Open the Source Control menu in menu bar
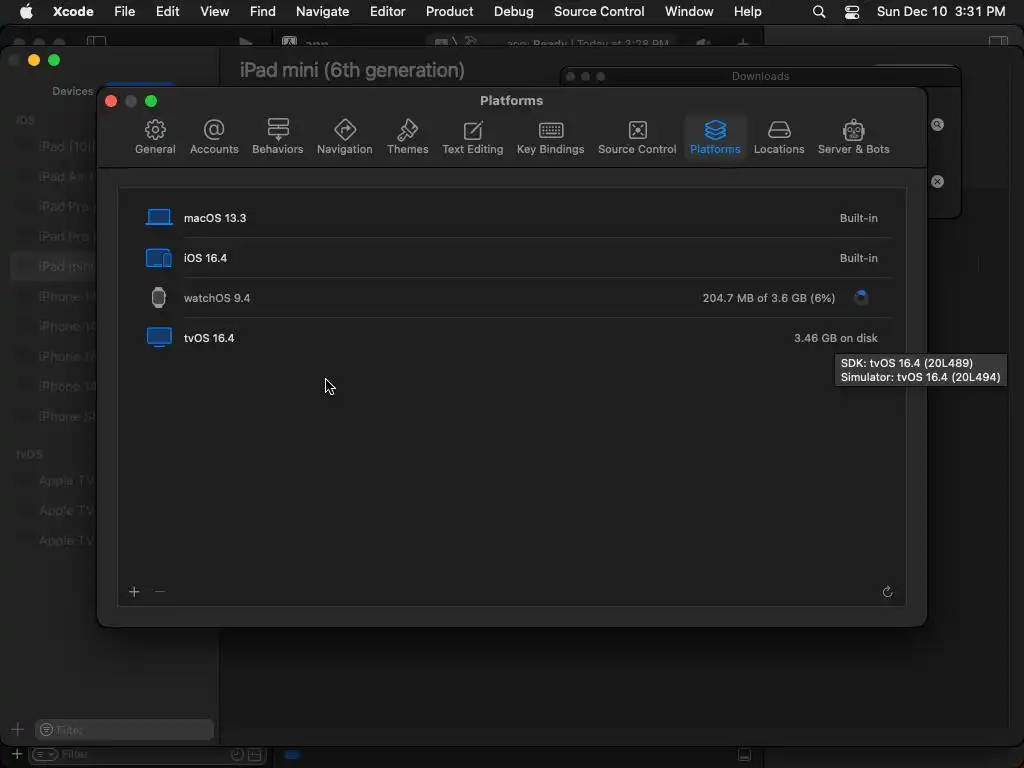Screen dimensions: 1024x768 [x=599, y=11]
